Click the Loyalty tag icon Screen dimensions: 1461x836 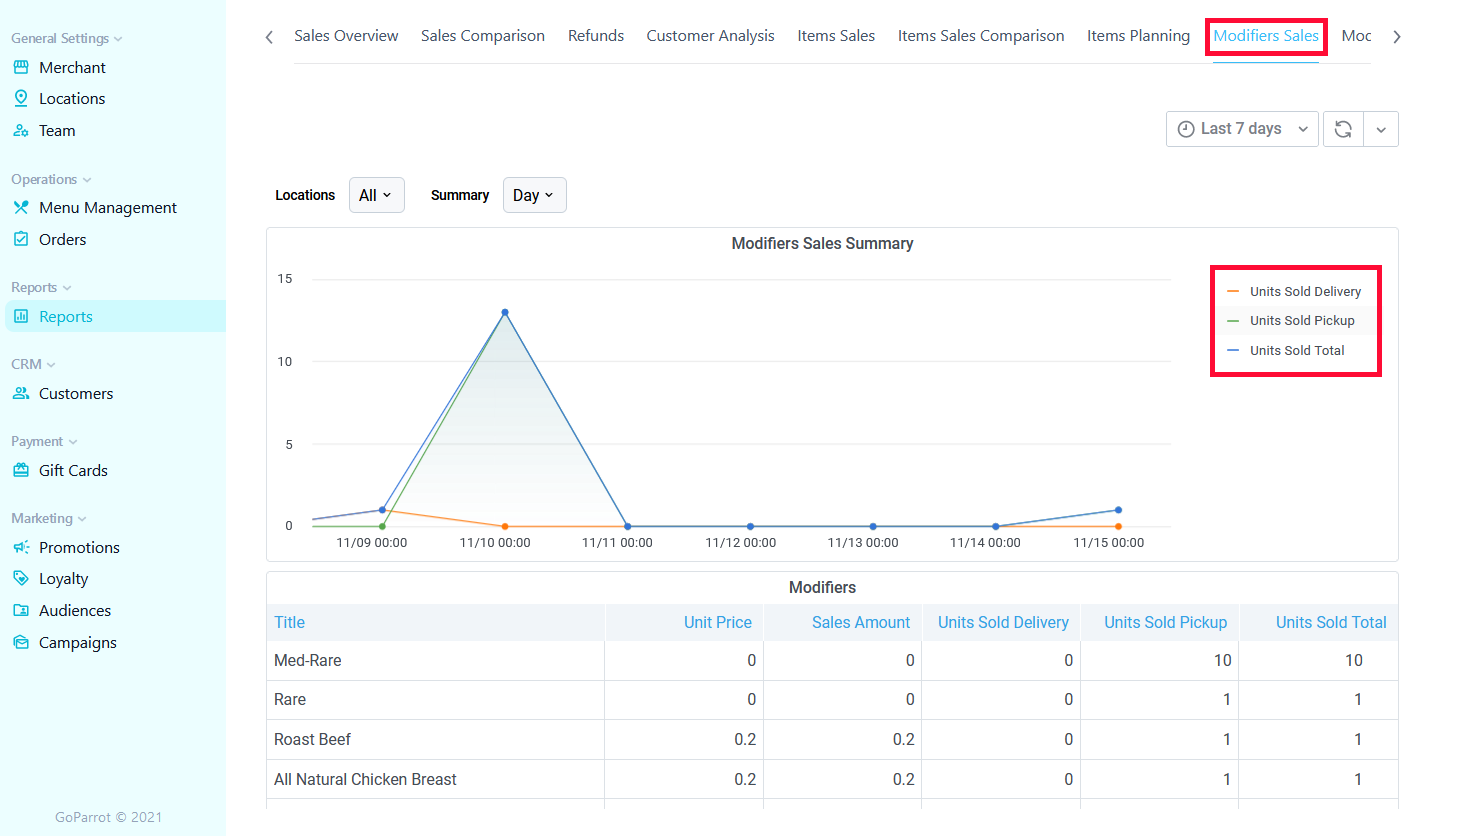[21, 578]
